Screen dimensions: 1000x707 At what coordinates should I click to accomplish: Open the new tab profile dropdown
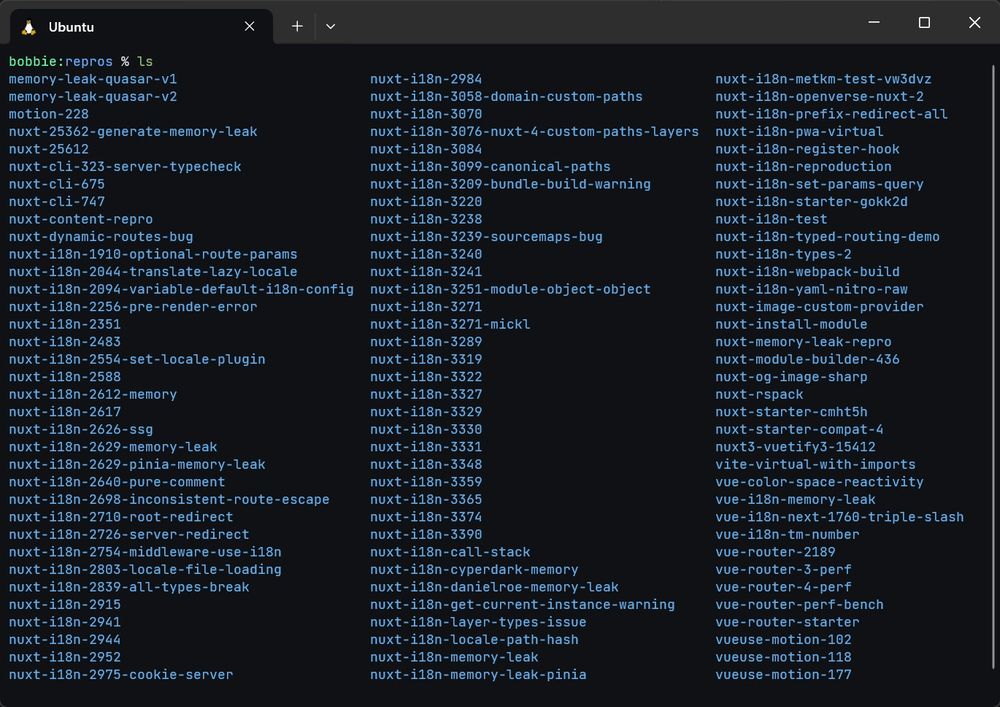(x=330, y=27)
